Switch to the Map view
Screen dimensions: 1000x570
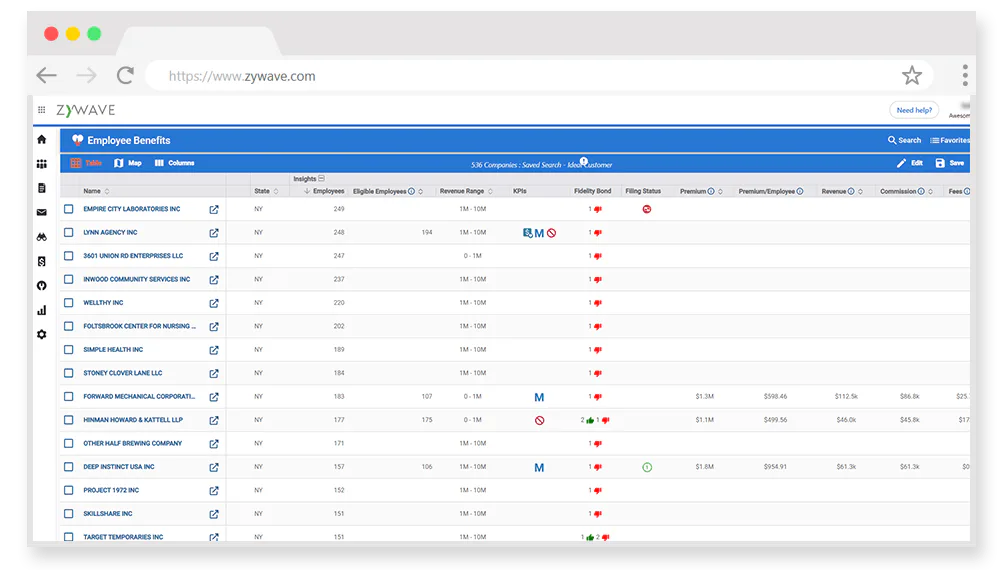click(128, 163)
